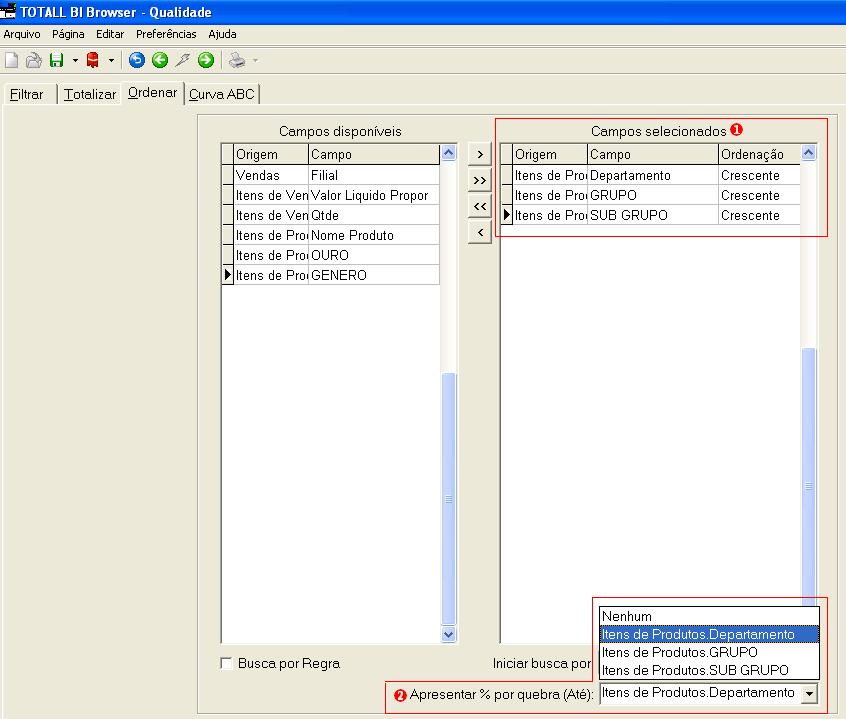Screen dimensions: 846x719
Task: Click the open folder toolbar icon
Action: point(33,60)
